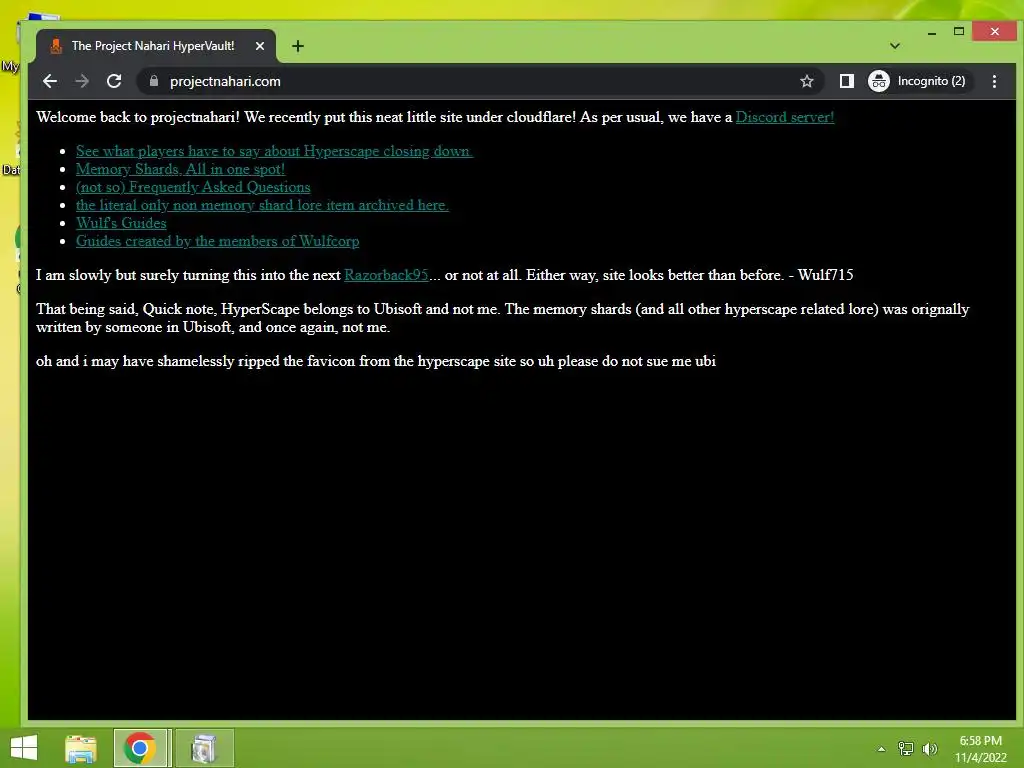Open the Memory Shards link
The height and width of the screenshot is (768, 1024).
coord(180,169)
